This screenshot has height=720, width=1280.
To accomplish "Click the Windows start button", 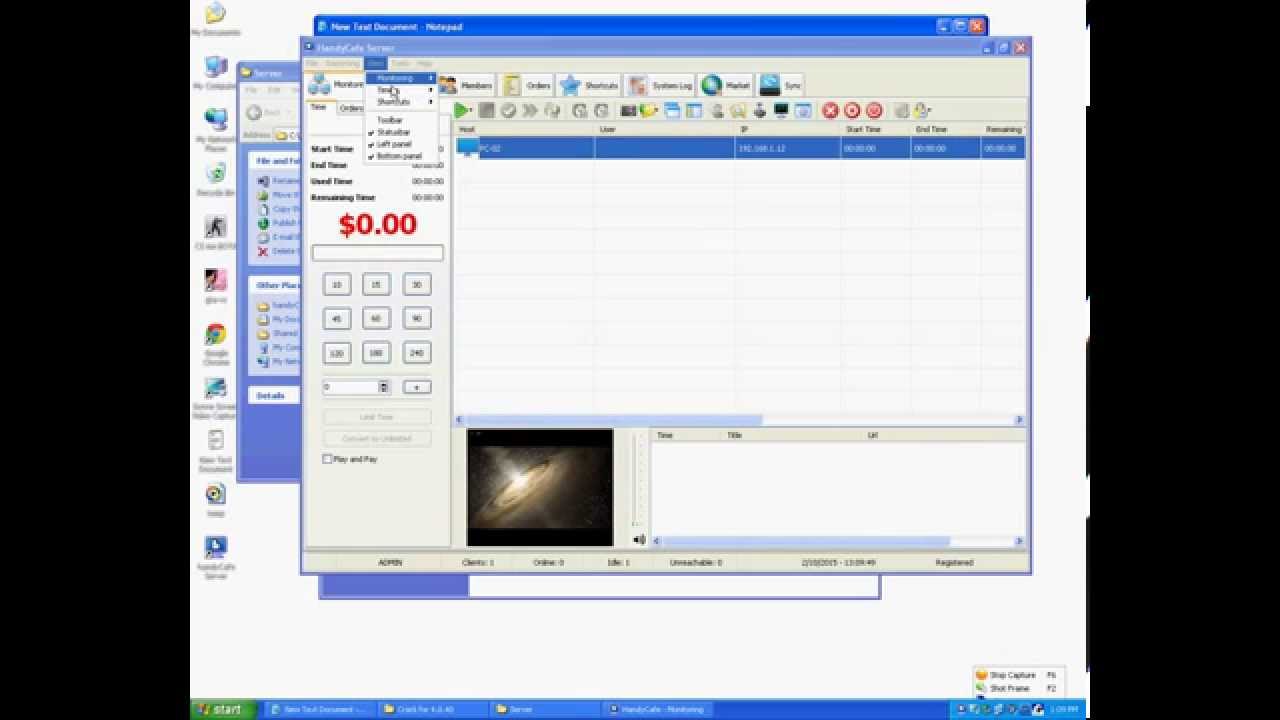I will [223, 709].
